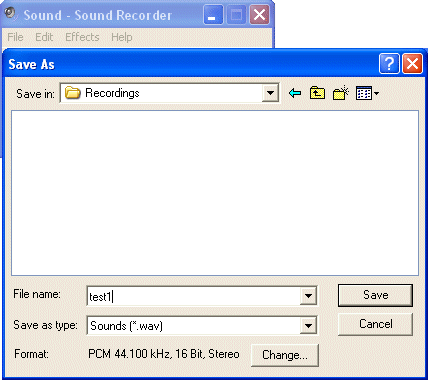Click the Recordings folder icon
The width and height of the screenshot is (428, 380).
click(x=72, y=93)
